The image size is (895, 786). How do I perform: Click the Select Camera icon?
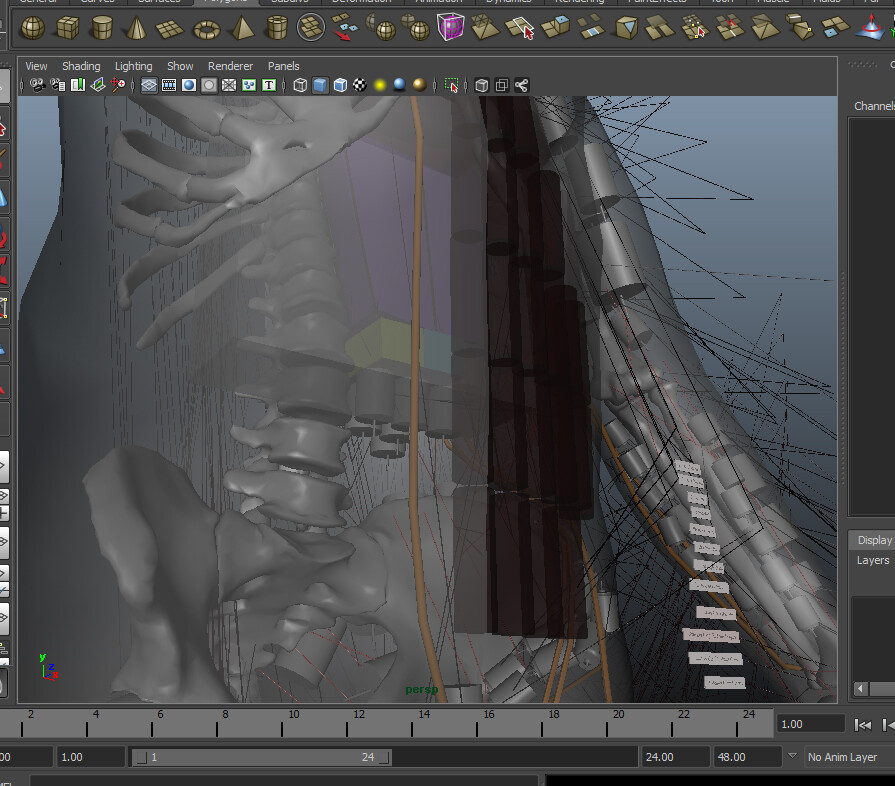tap(37, 86)
